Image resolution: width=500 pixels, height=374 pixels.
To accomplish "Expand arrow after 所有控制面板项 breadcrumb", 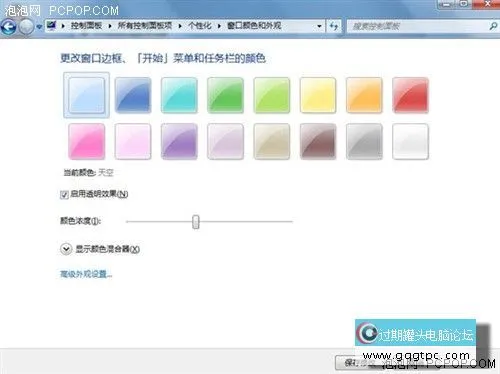I will [x=180, y=26].
